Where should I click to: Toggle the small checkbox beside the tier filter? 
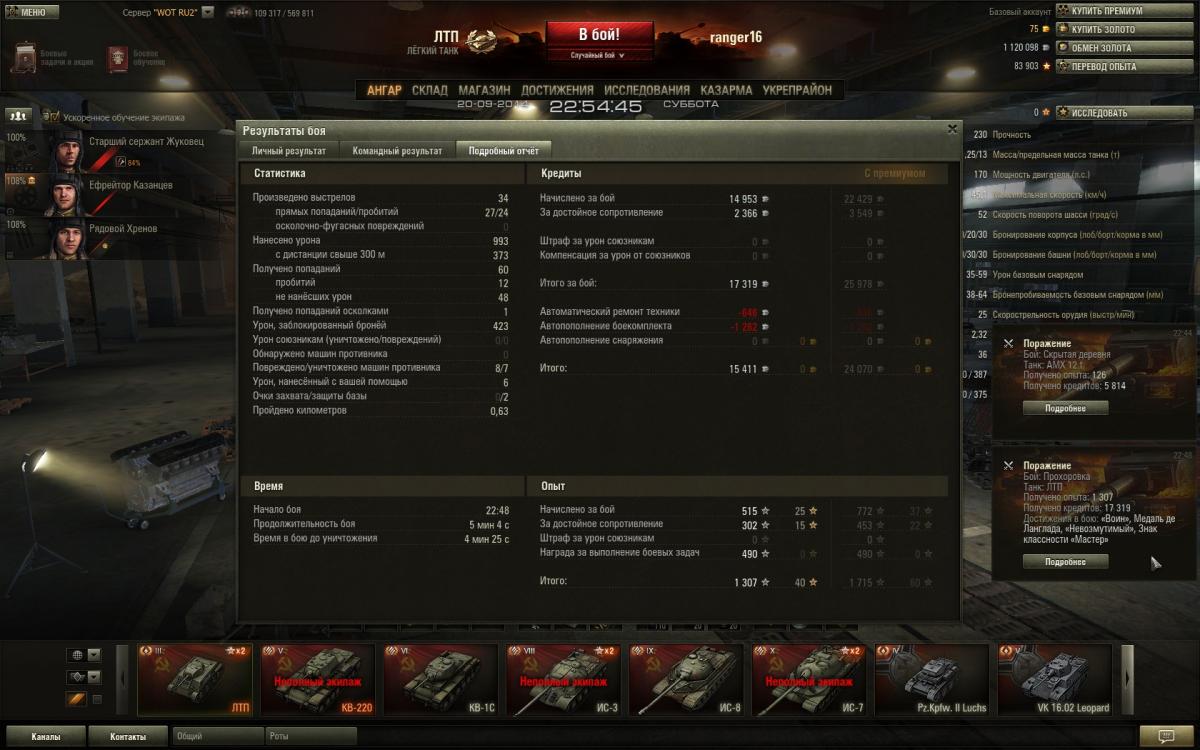(97, 699)
